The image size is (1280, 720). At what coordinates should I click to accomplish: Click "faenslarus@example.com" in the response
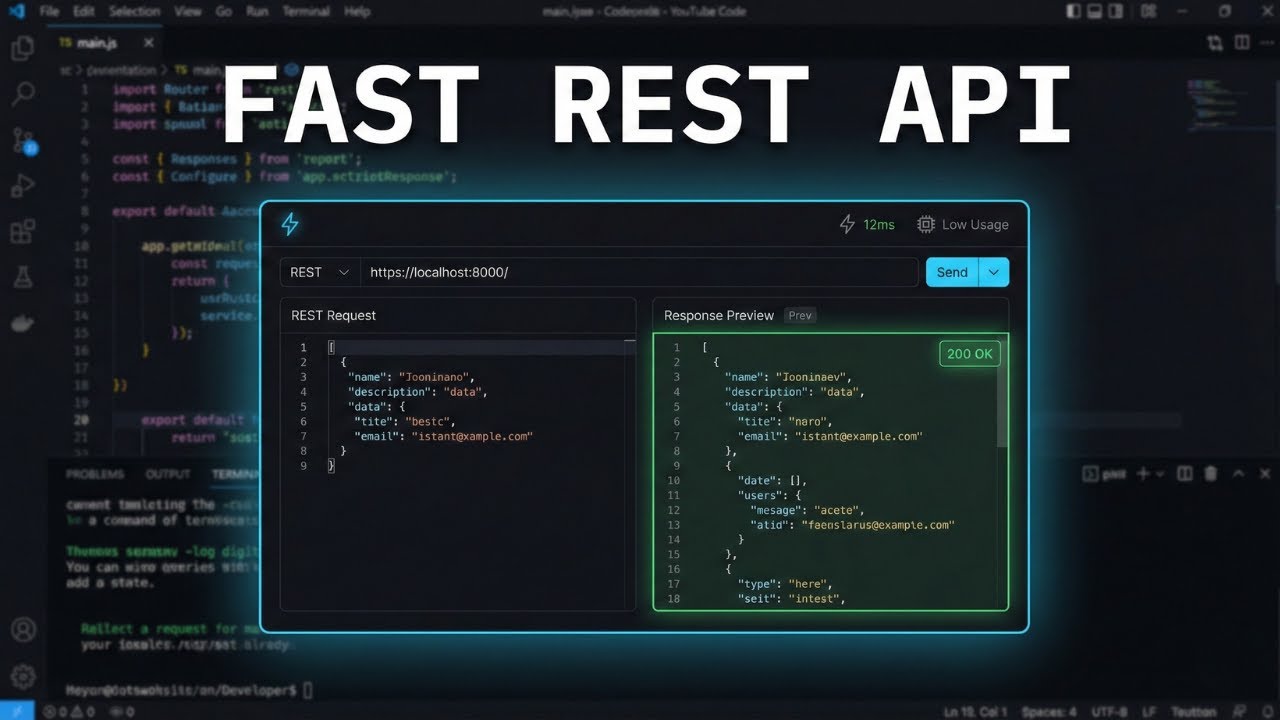click(x=878, y=524)
